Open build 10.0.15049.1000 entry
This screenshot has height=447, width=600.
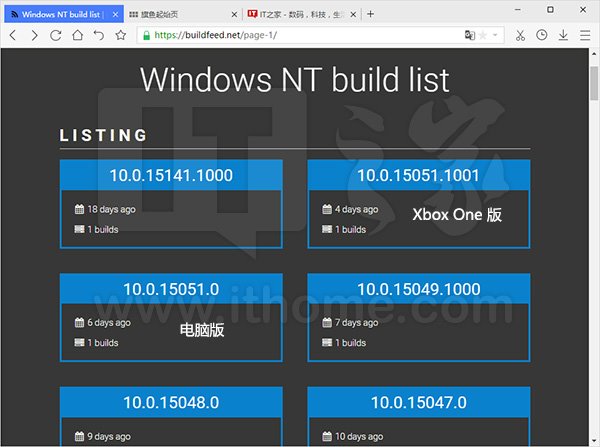pos(418,289)
